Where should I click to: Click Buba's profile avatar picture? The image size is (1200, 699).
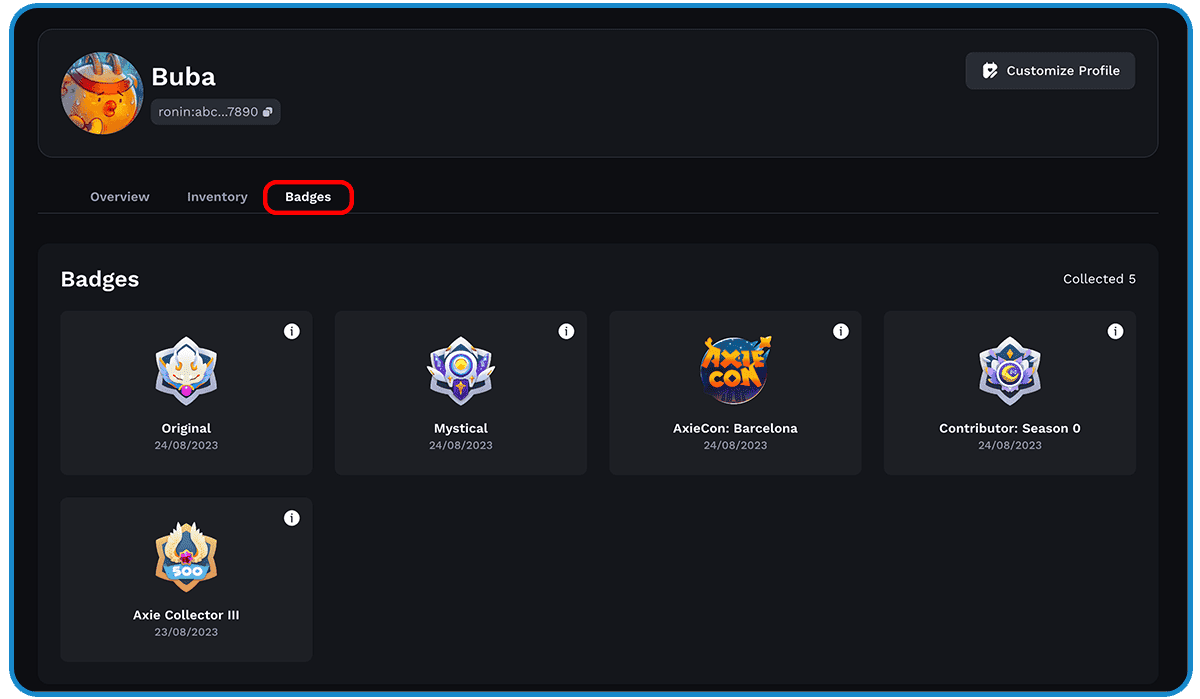click(102, 93)
